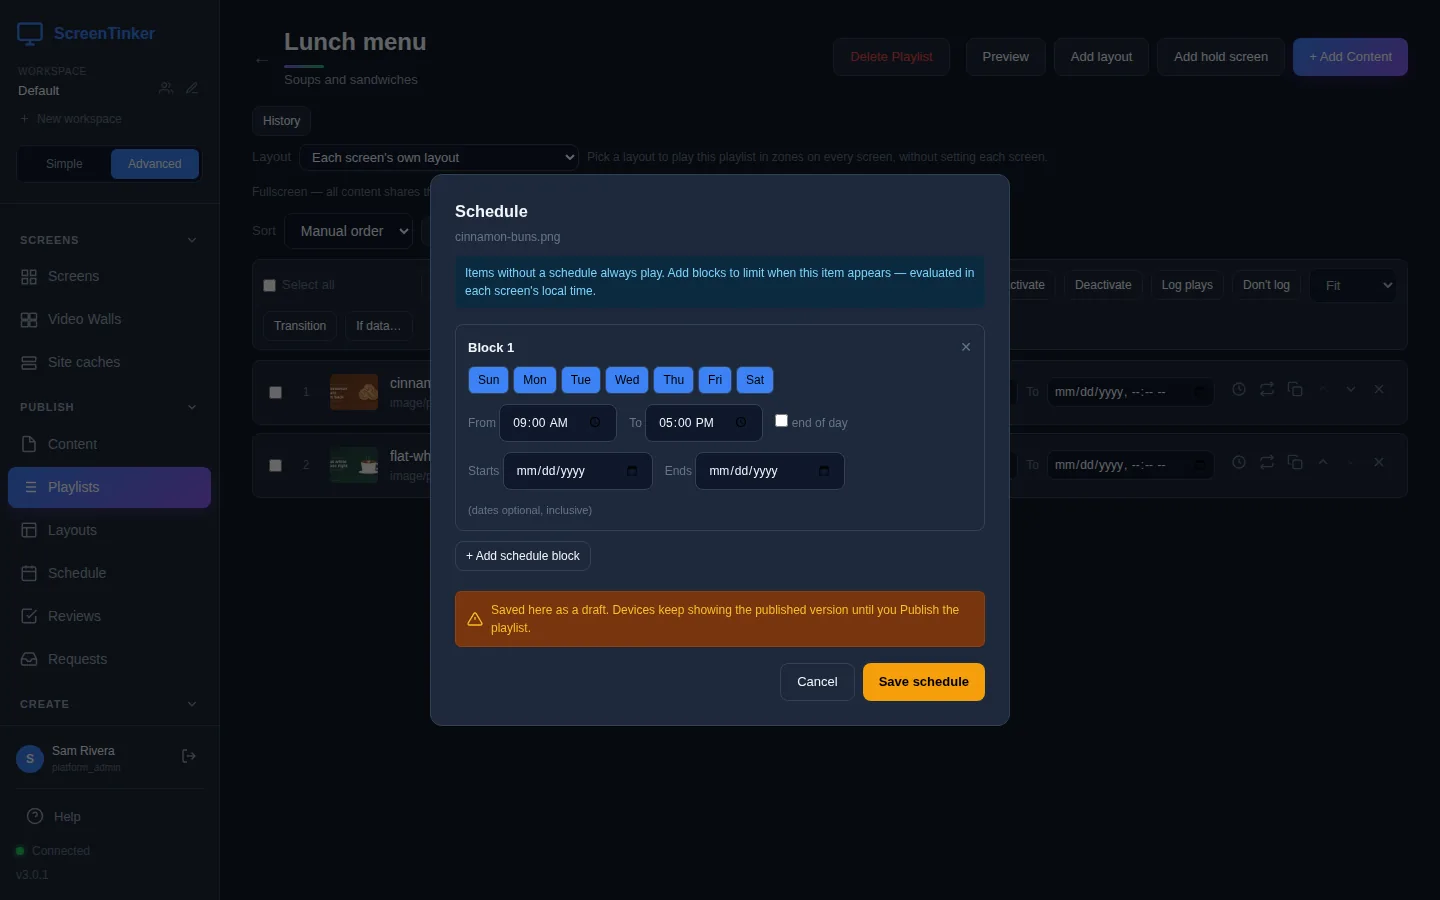Open the To time picker clock icon
This screenshot has width=1440, height=900.
click(741, 423)
